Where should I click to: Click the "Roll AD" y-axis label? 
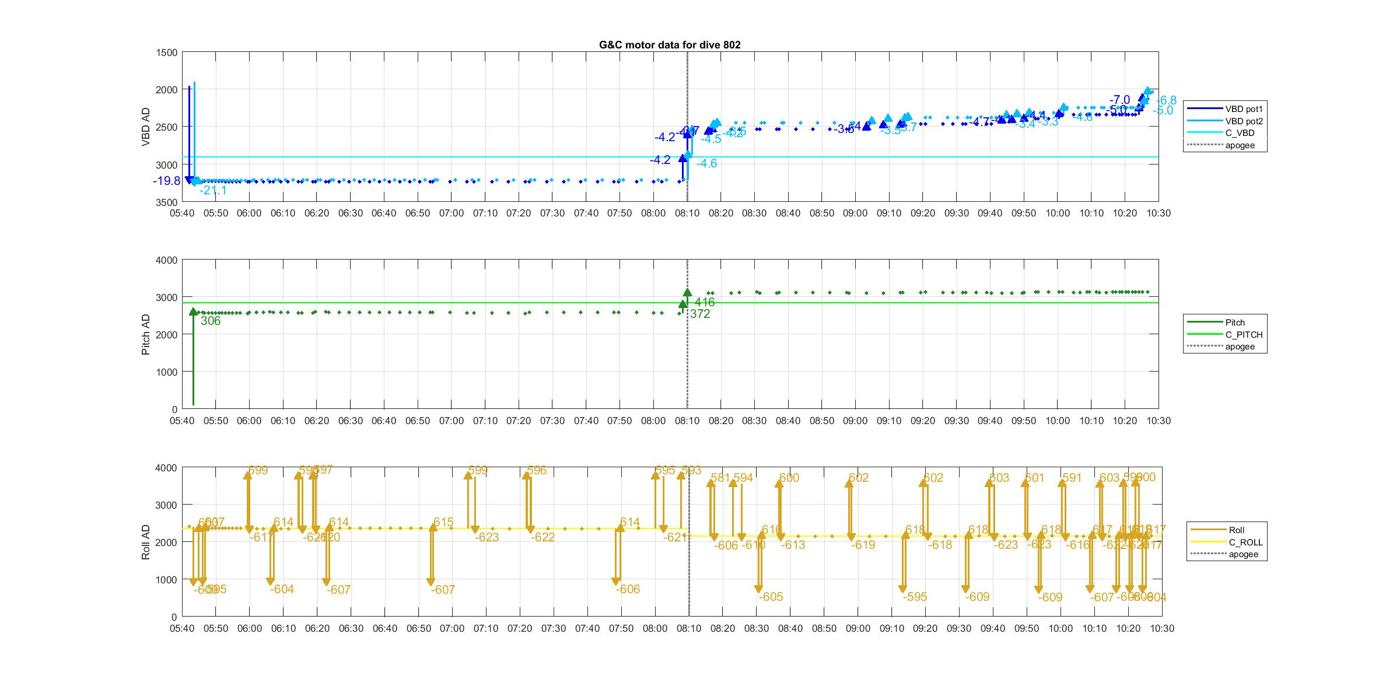tap(146, 542)
